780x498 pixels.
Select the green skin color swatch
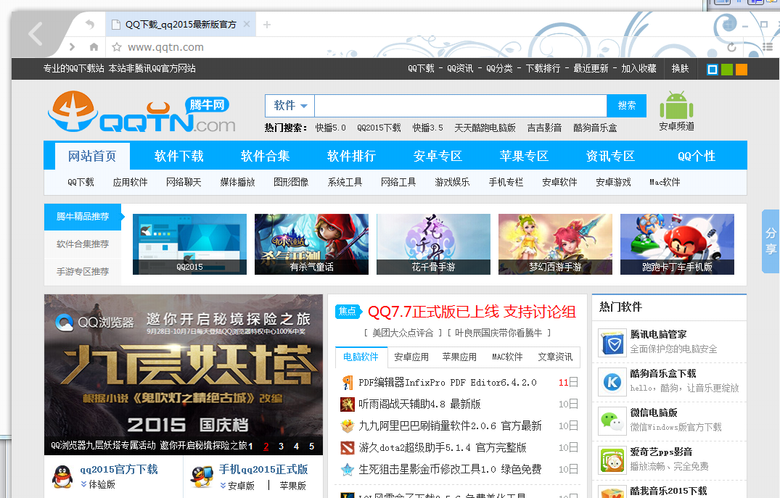727,69
